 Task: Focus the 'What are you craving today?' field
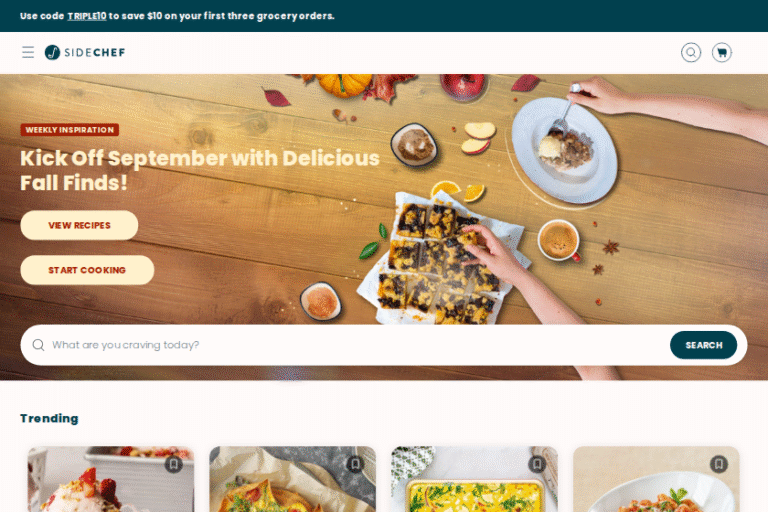click(358, 345)
